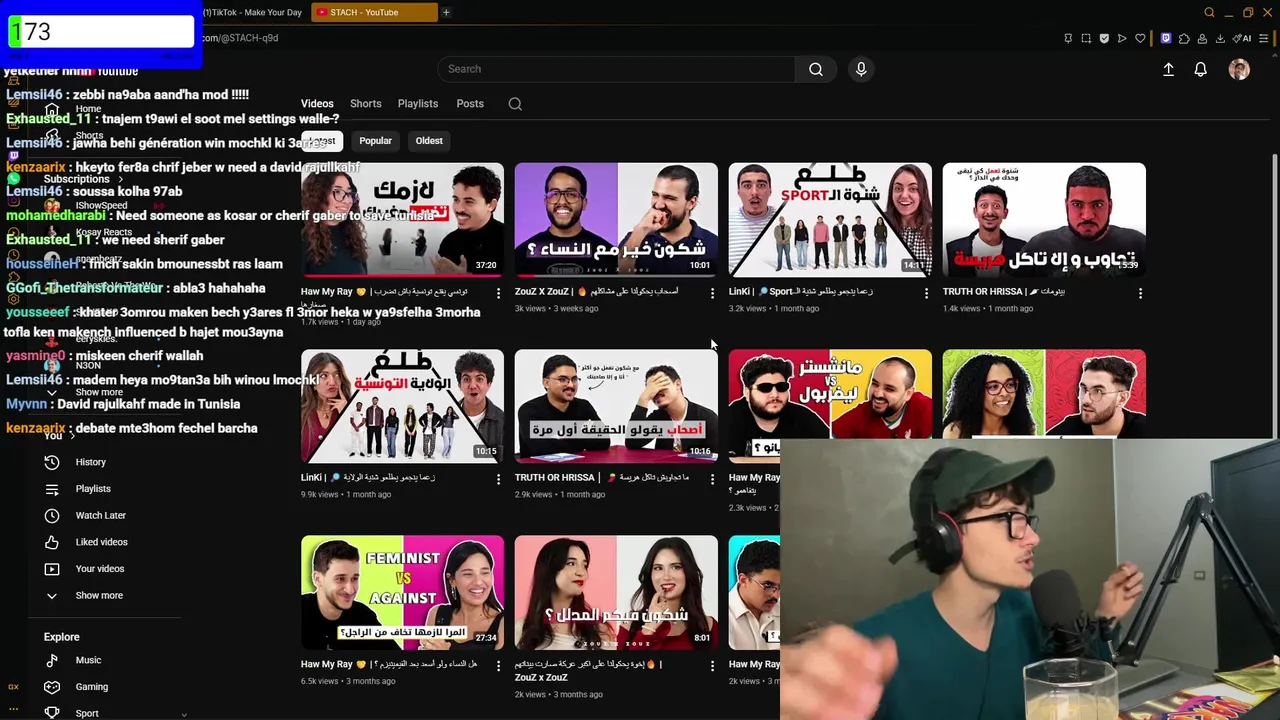Screen dimensions: 1280x720
Task: Open options menu for 37:20 Haw My Ray video
Action: click(x=498, y=293)
